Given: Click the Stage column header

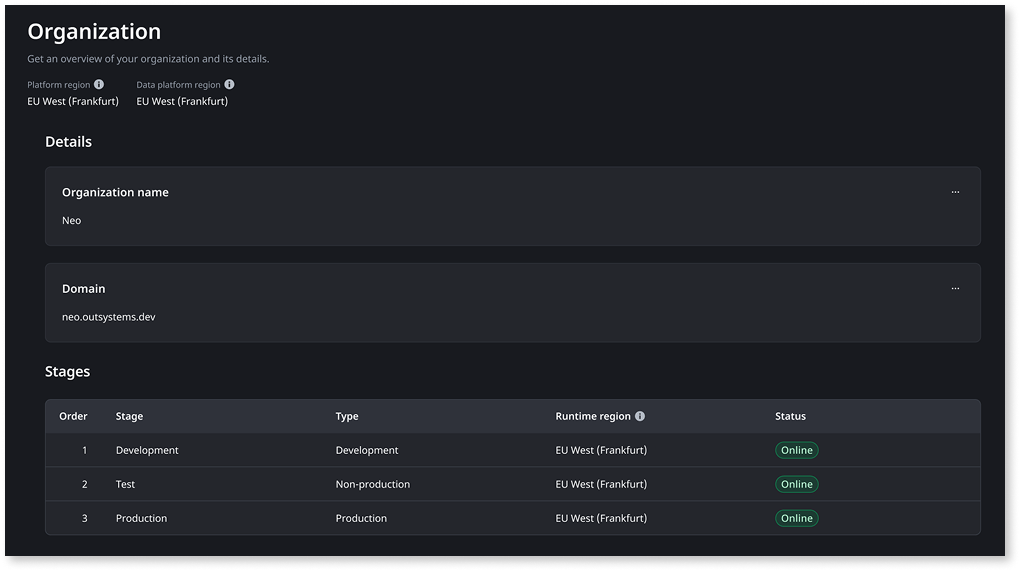Looking at the screenshot, I should tap(129, 416).
